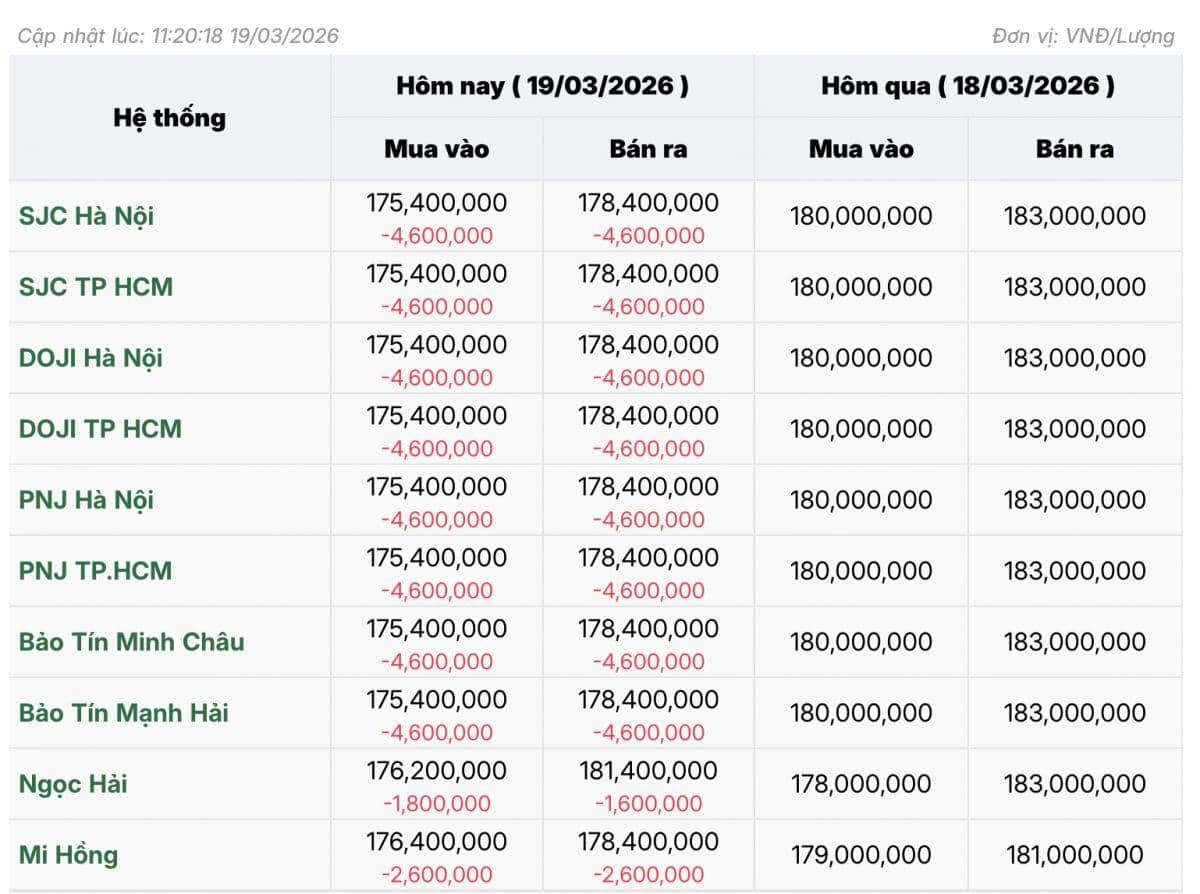Viewport: 1200px width, 894px height.
Task: Select SJC Hà Nội today's buy price 175,400,000
Action: (437, 203)
